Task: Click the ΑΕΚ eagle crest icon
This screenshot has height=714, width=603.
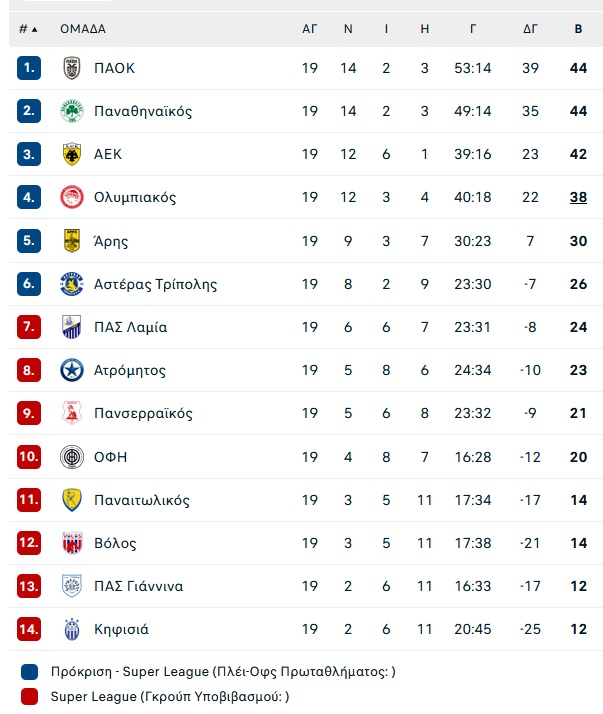Action: (x=72, y=154)
